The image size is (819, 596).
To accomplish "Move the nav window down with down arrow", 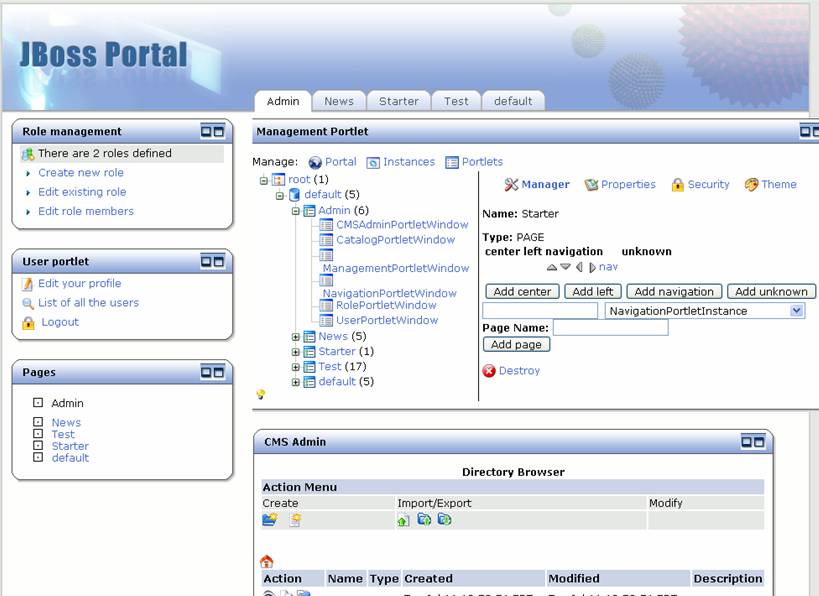I will [x=565, y=267].
